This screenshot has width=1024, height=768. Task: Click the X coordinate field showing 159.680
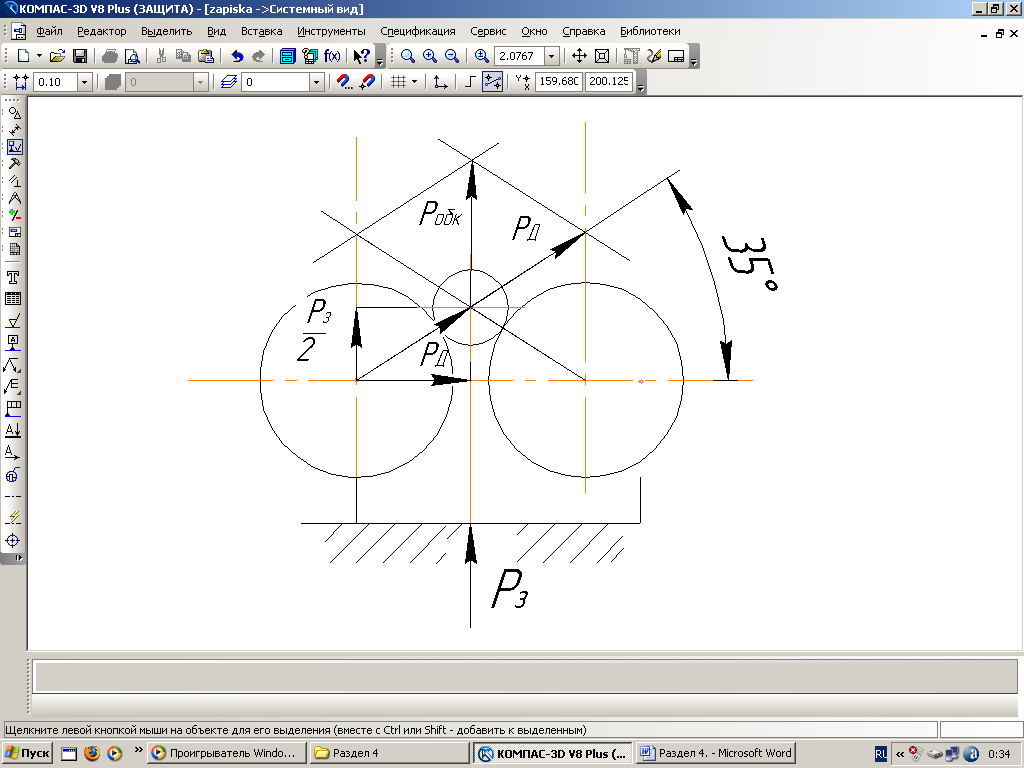[x=559, y=82]
